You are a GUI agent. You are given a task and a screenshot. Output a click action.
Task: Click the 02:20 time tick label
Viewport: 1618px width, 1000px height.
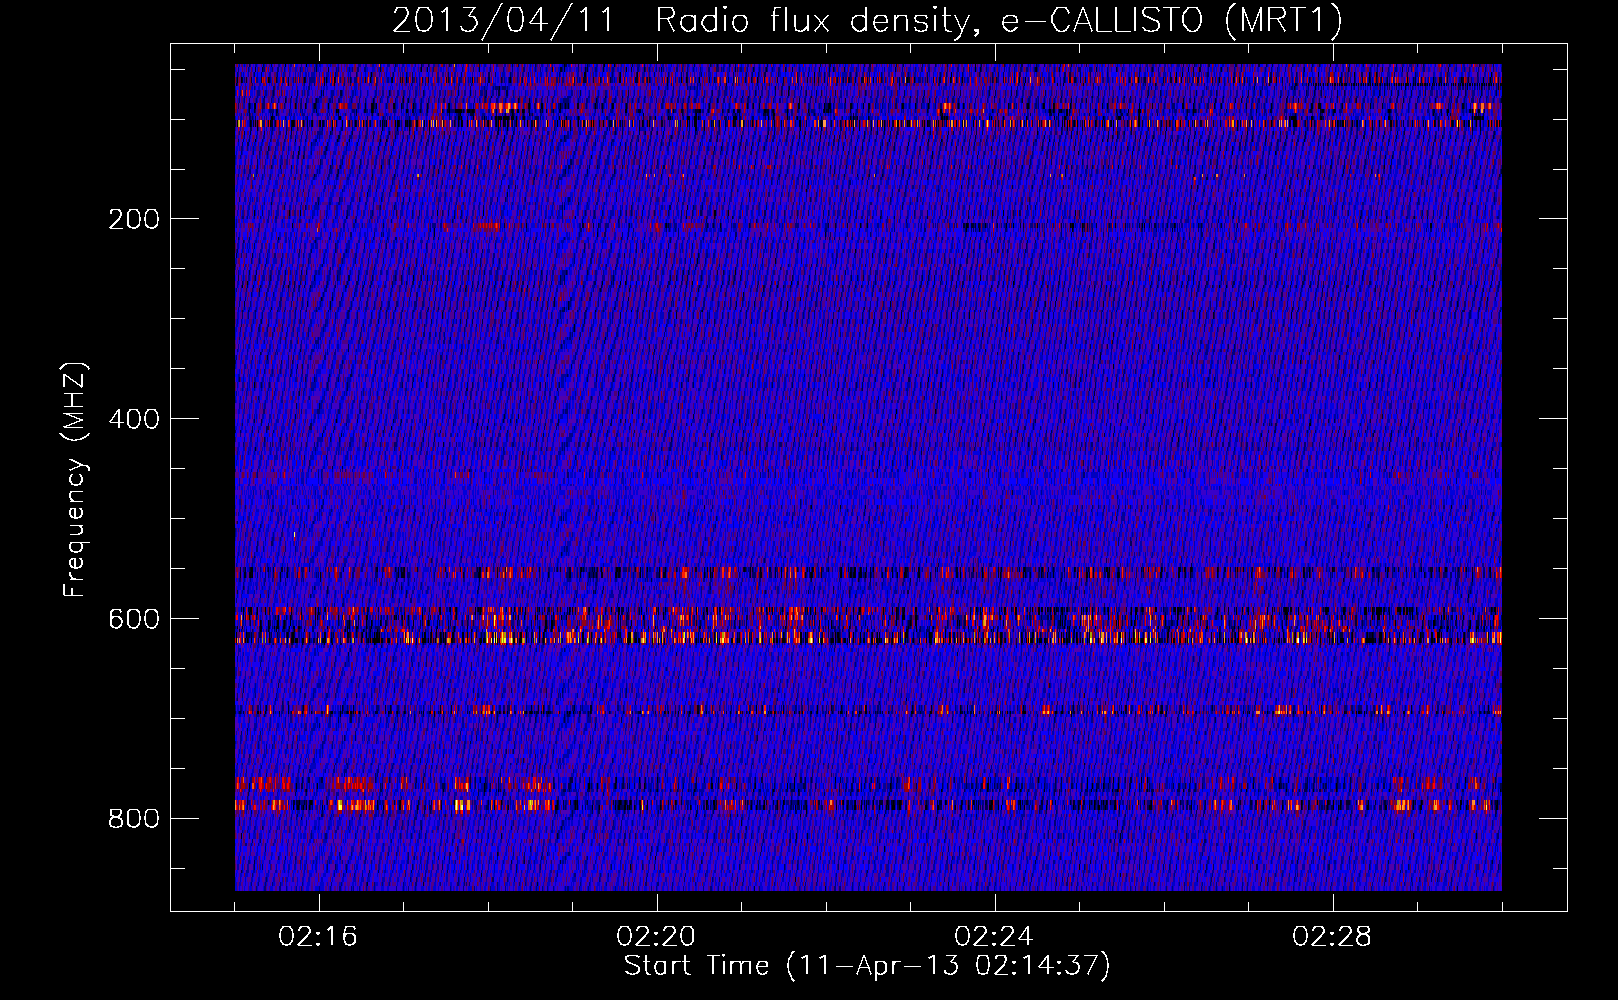(656, 937)
